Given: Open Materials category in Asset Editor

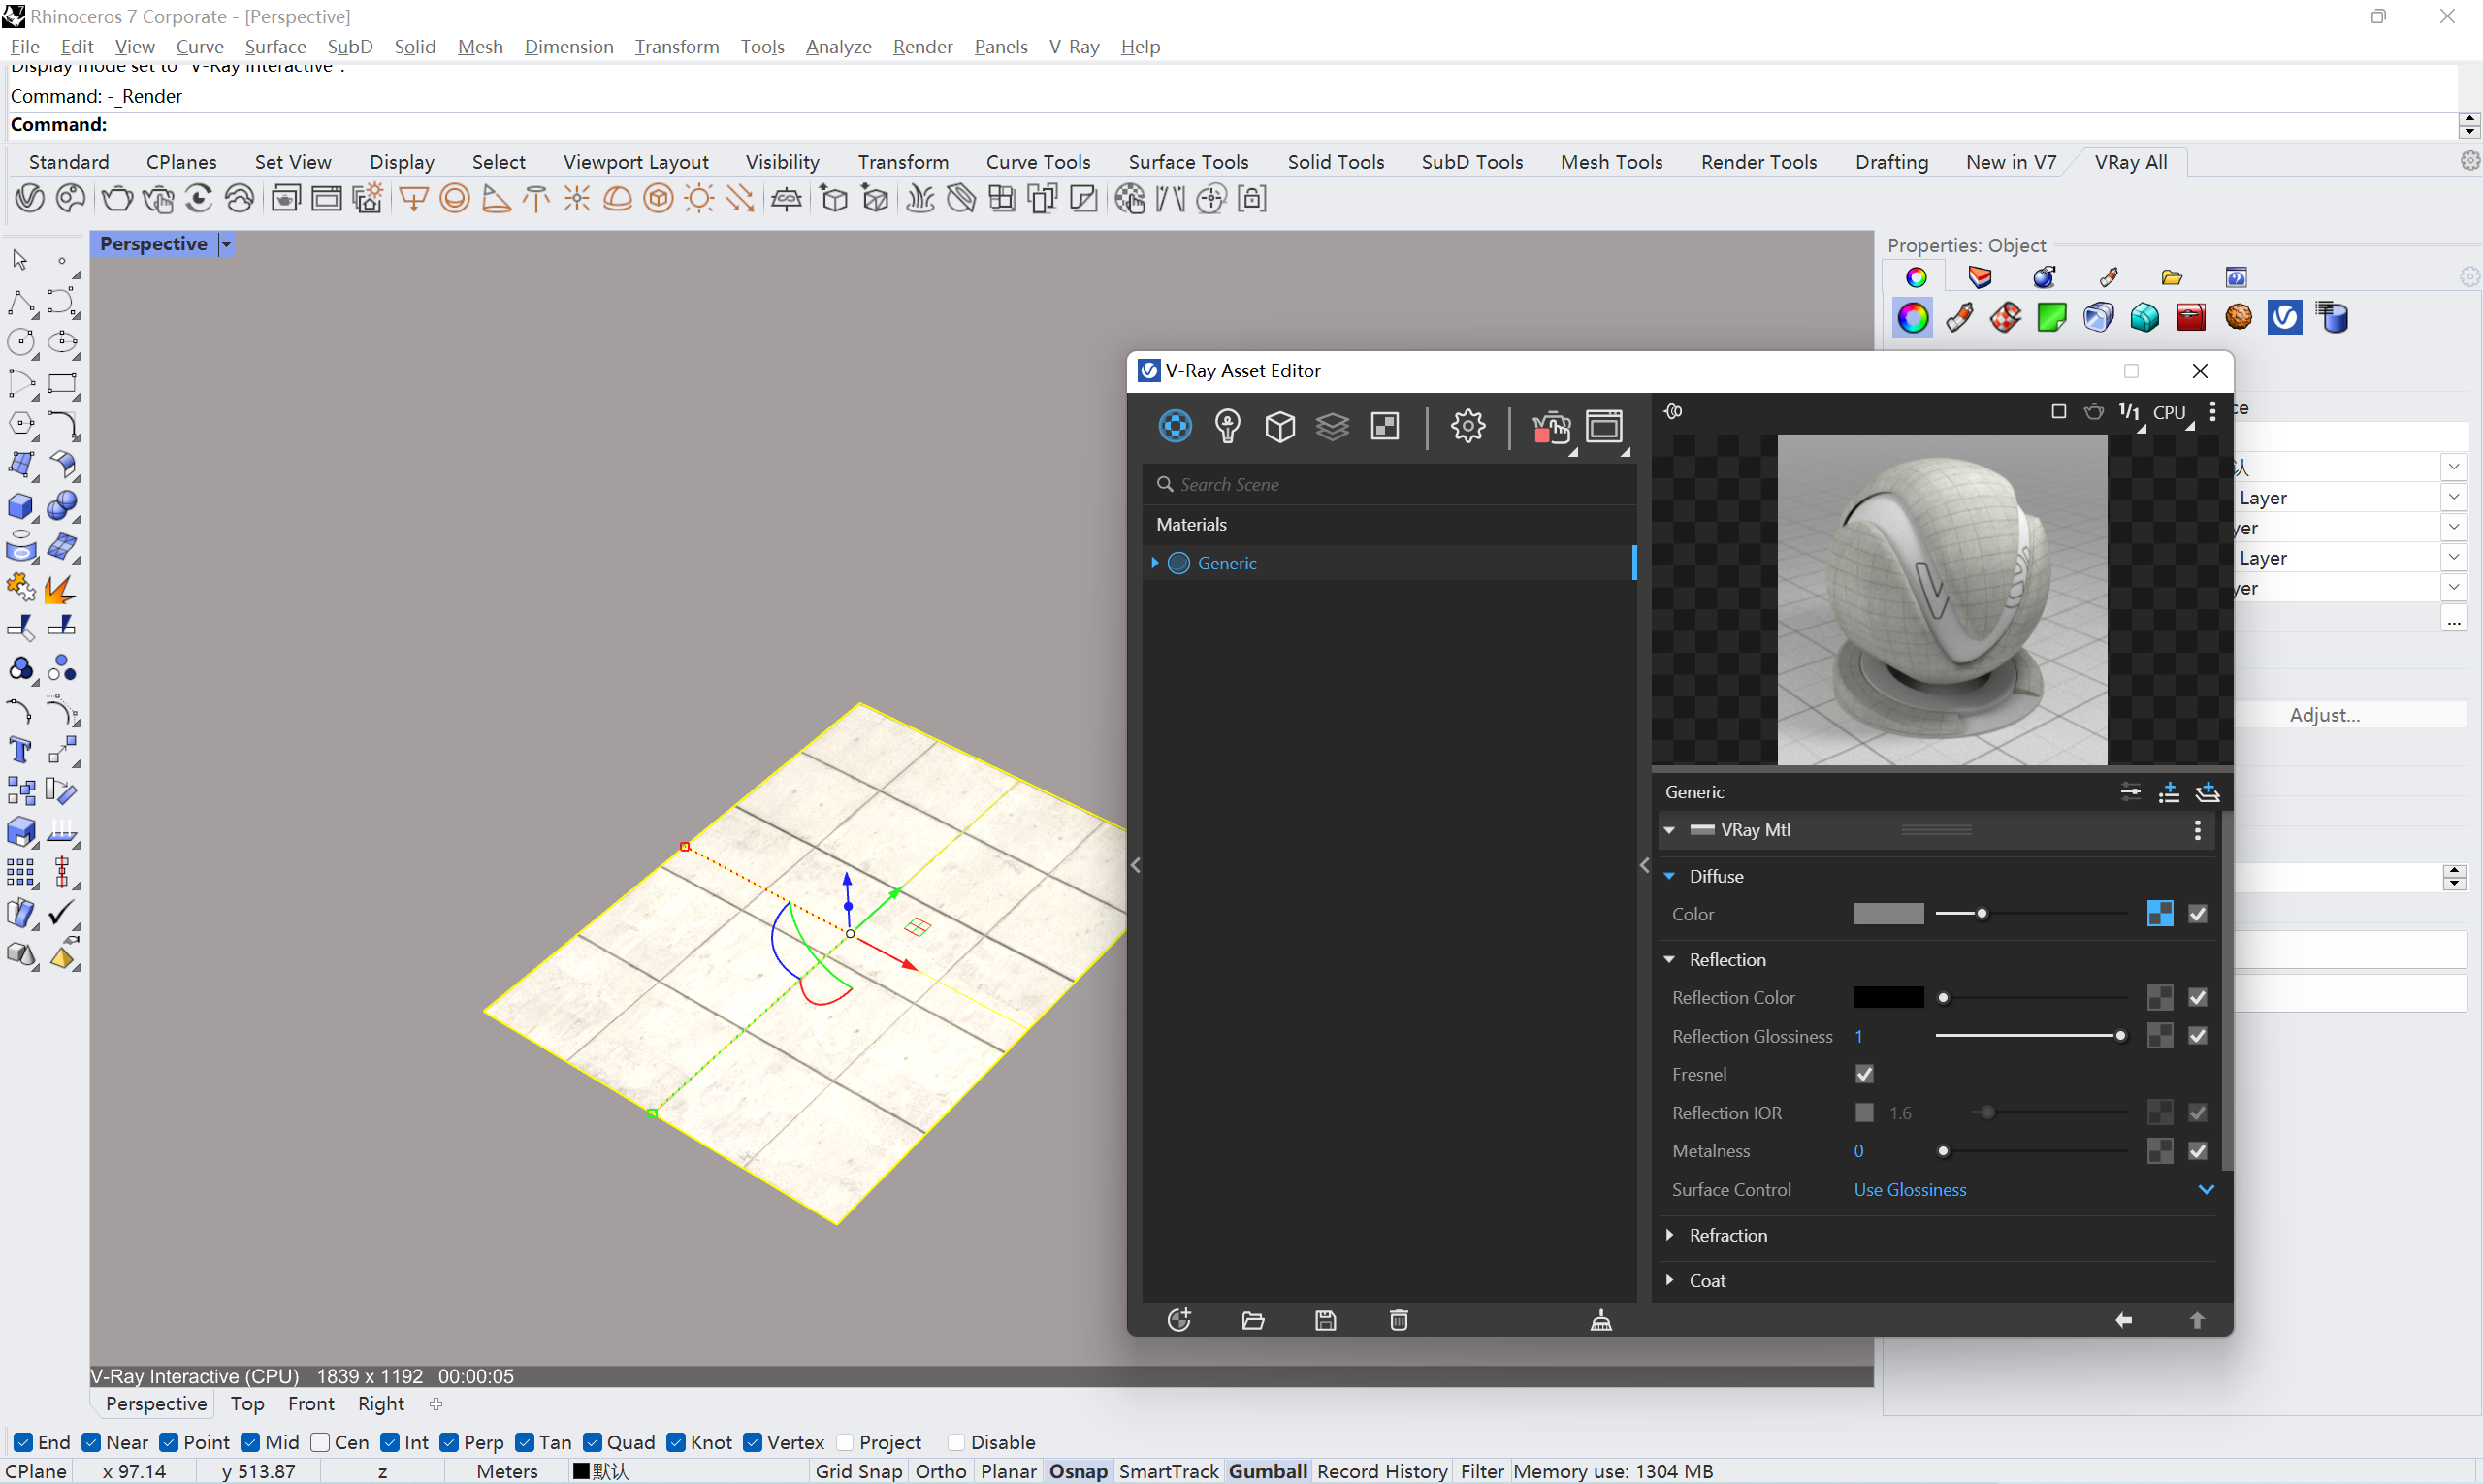Looking at the screenshot, I should [1175, 426].
